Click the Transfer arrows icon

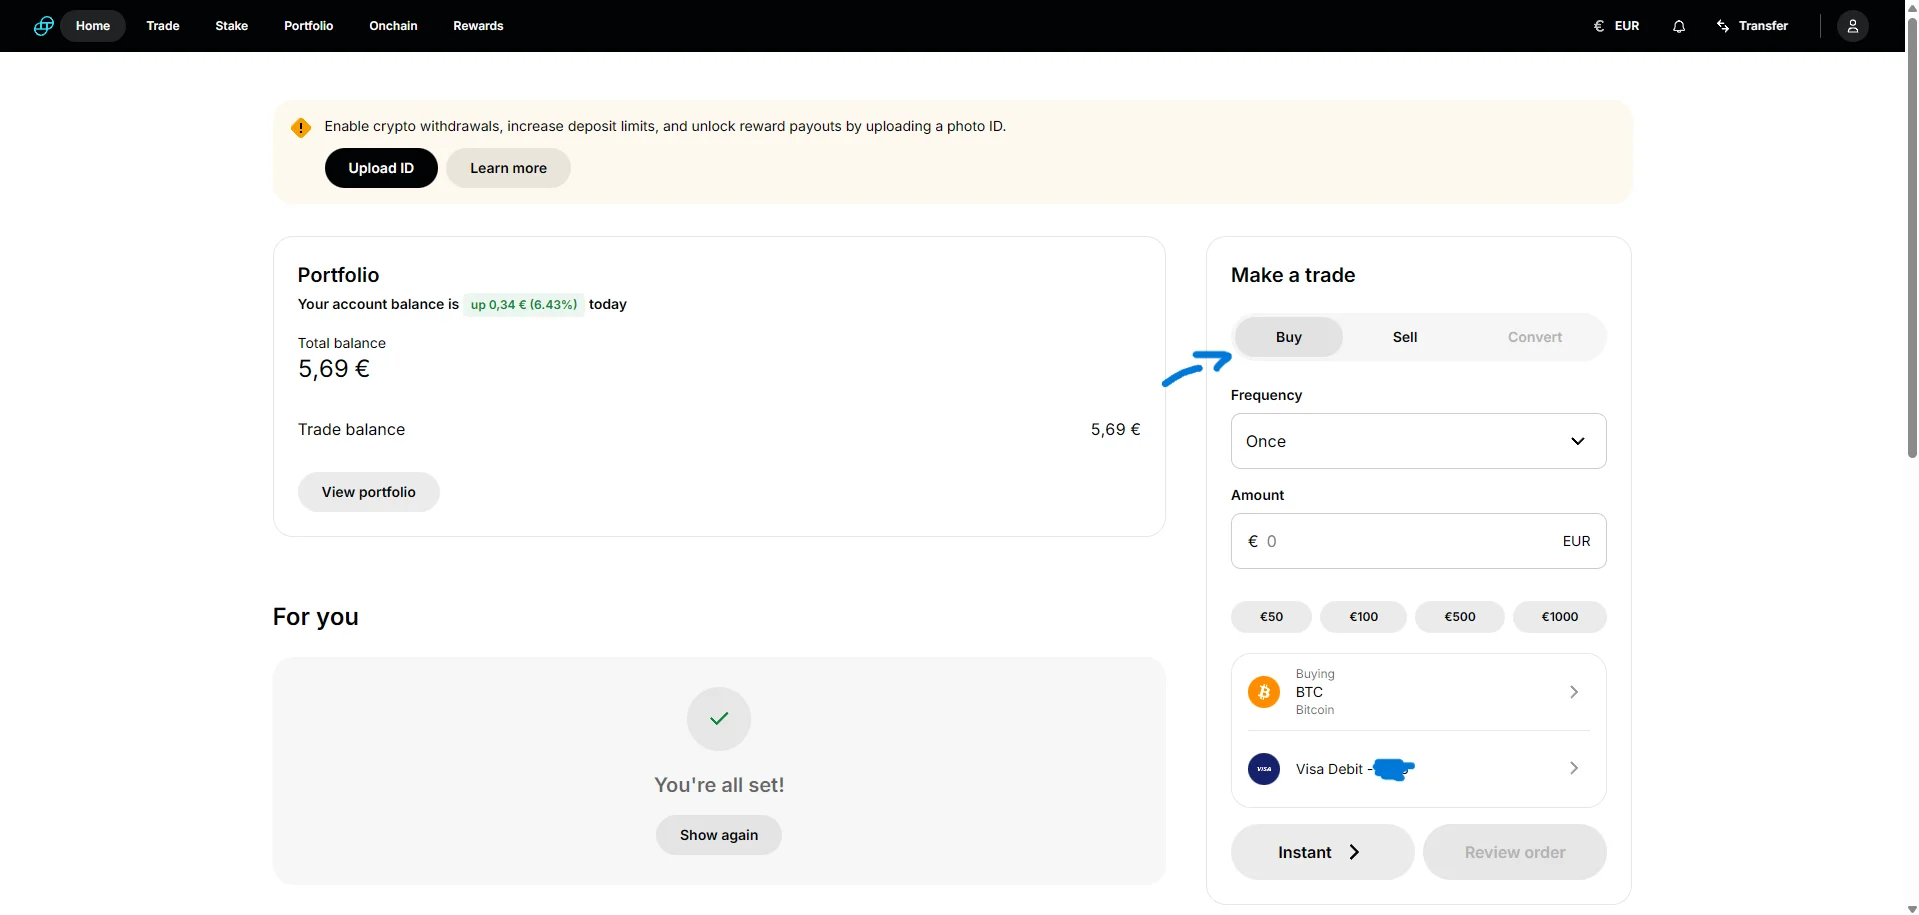click(1722, 25)
